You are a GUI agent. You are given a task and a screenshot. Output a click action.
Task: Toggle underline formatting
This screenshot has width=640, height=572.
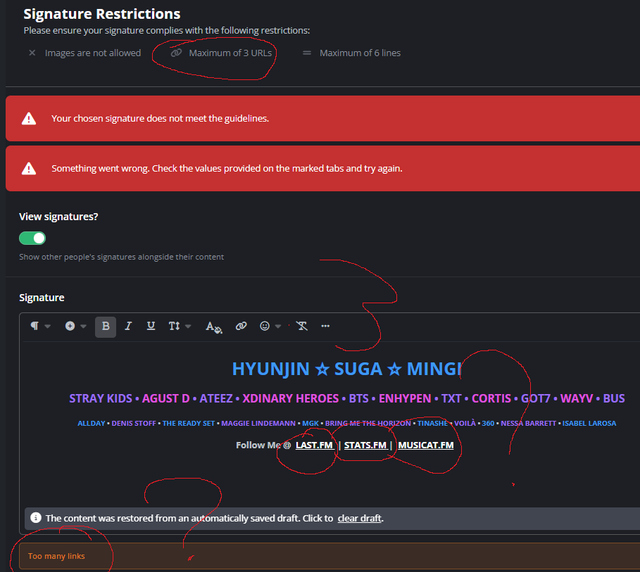151,326
